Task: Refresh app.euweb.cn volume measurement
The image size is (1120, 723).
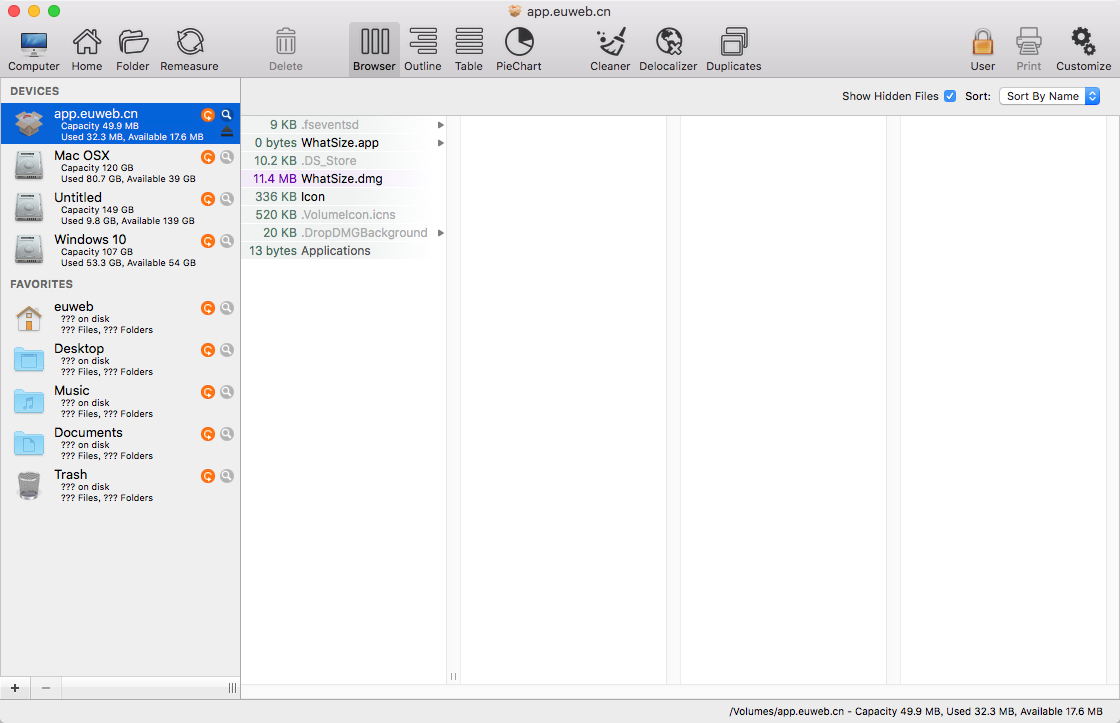Action: 208,115
